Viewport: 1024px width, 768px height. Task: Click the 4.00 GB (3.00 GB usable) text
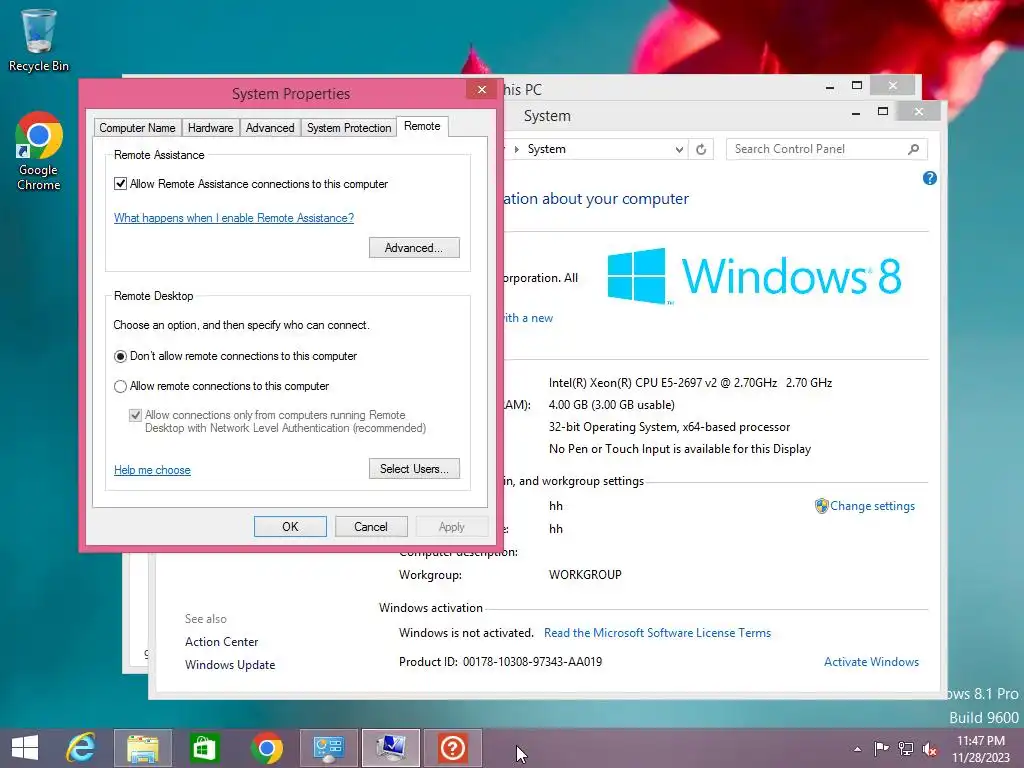(x=612, y=404)
